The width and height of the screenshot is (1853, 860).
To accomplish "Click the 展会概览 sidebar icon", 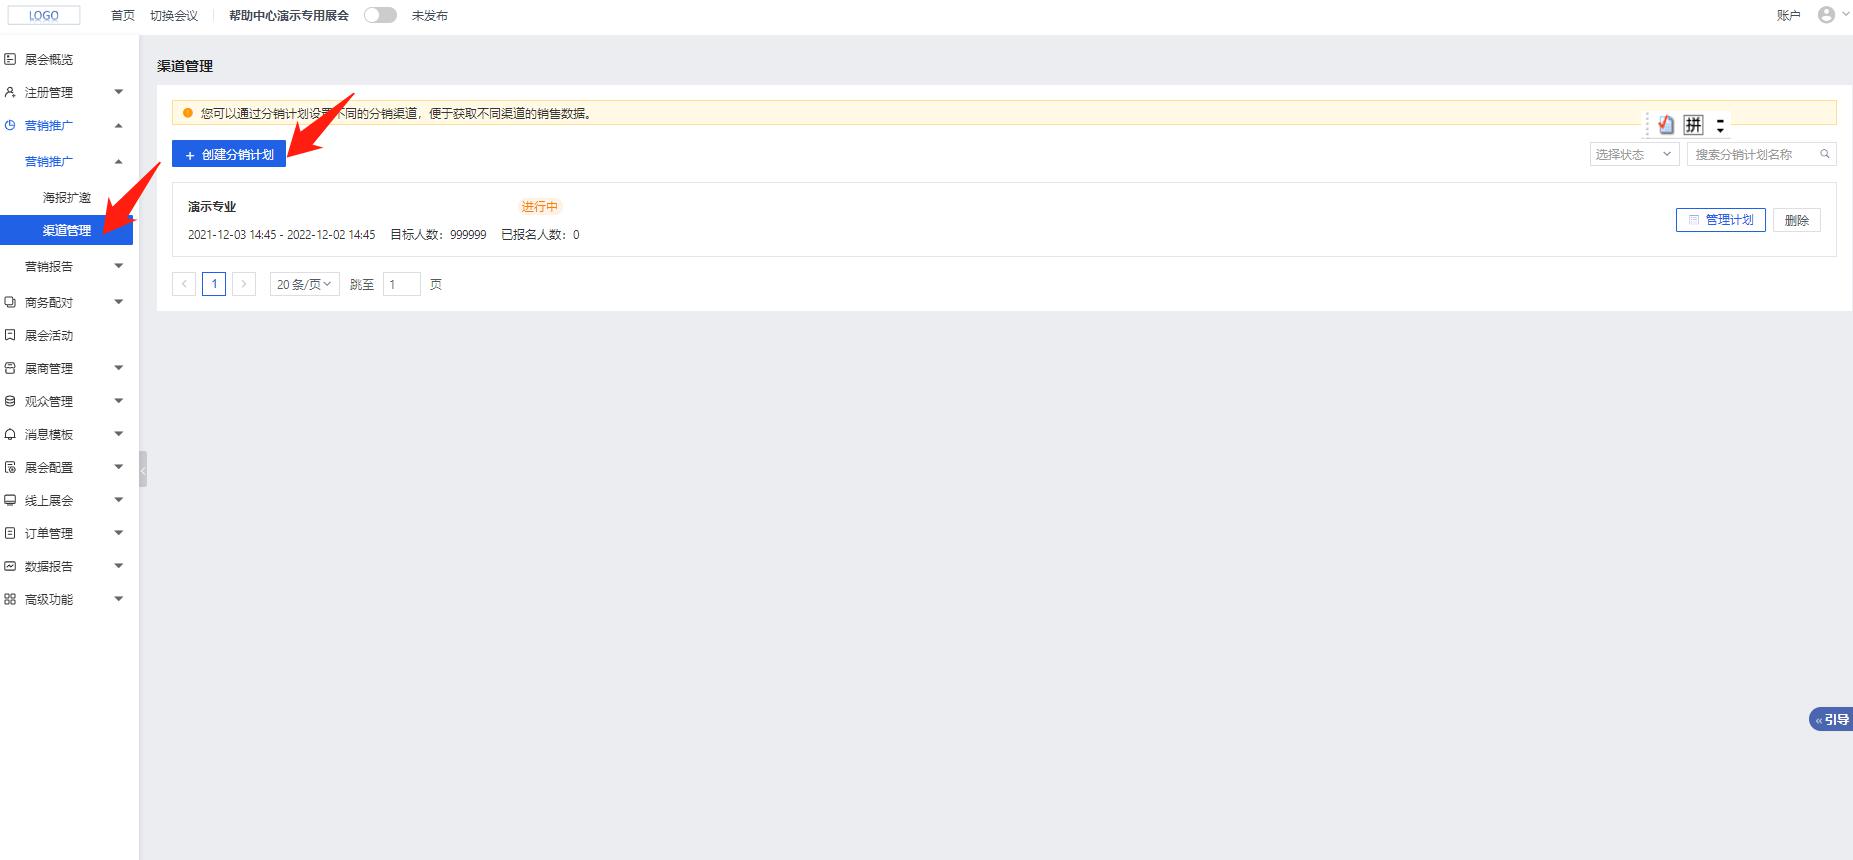I will pyautogui.click(x=10, y=60).
